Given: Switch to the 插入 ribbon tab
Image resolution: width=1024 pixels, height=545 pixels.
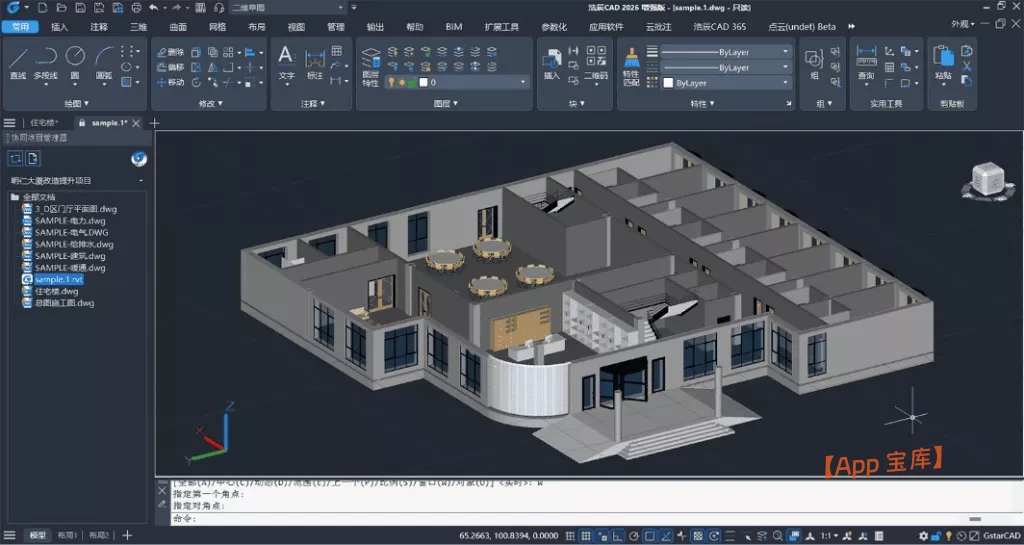Looking at the screenshot, I should pos(59,27).
